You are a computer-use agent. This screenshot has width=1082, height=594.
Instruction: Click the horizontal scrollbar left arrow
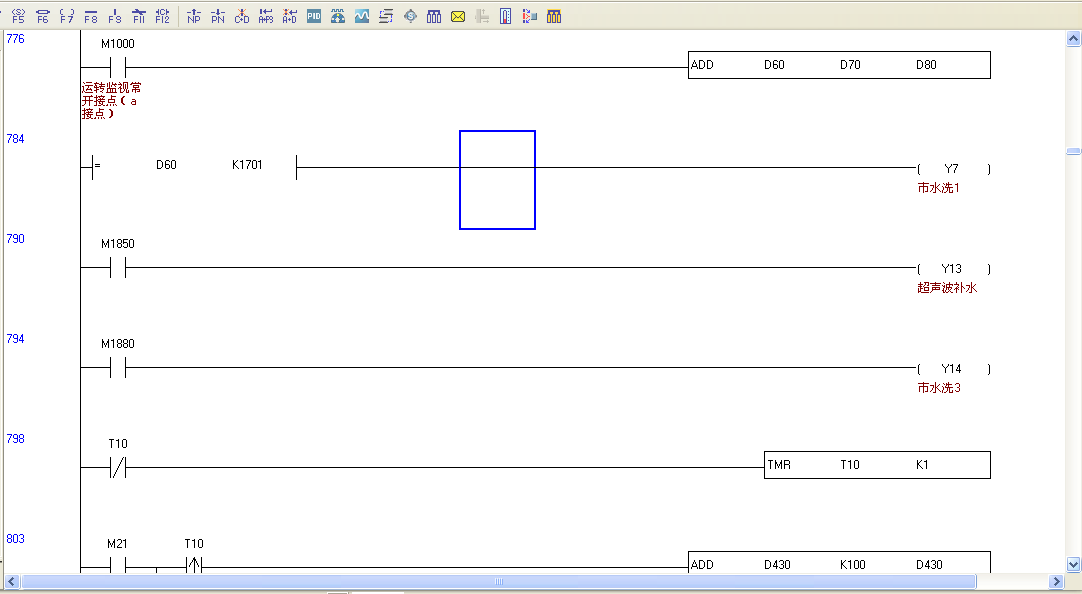click(x=12, y=581)
